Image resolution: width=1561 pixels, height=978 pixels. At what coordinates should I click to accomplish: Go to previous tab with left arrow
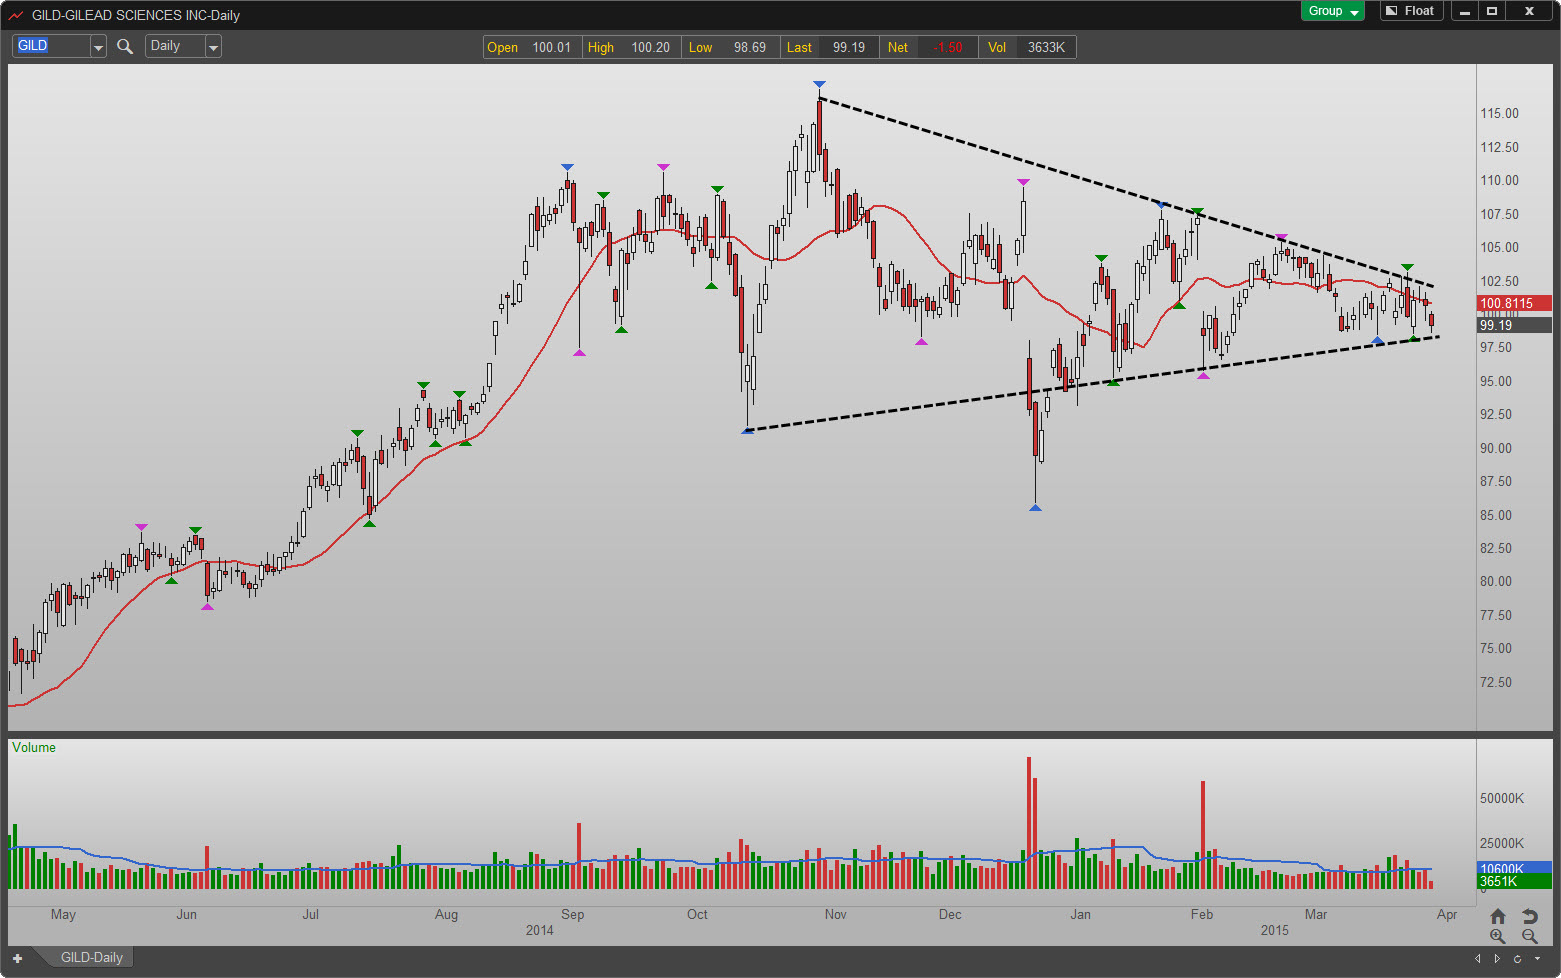pyautogui.click(x=1478, y=958)
